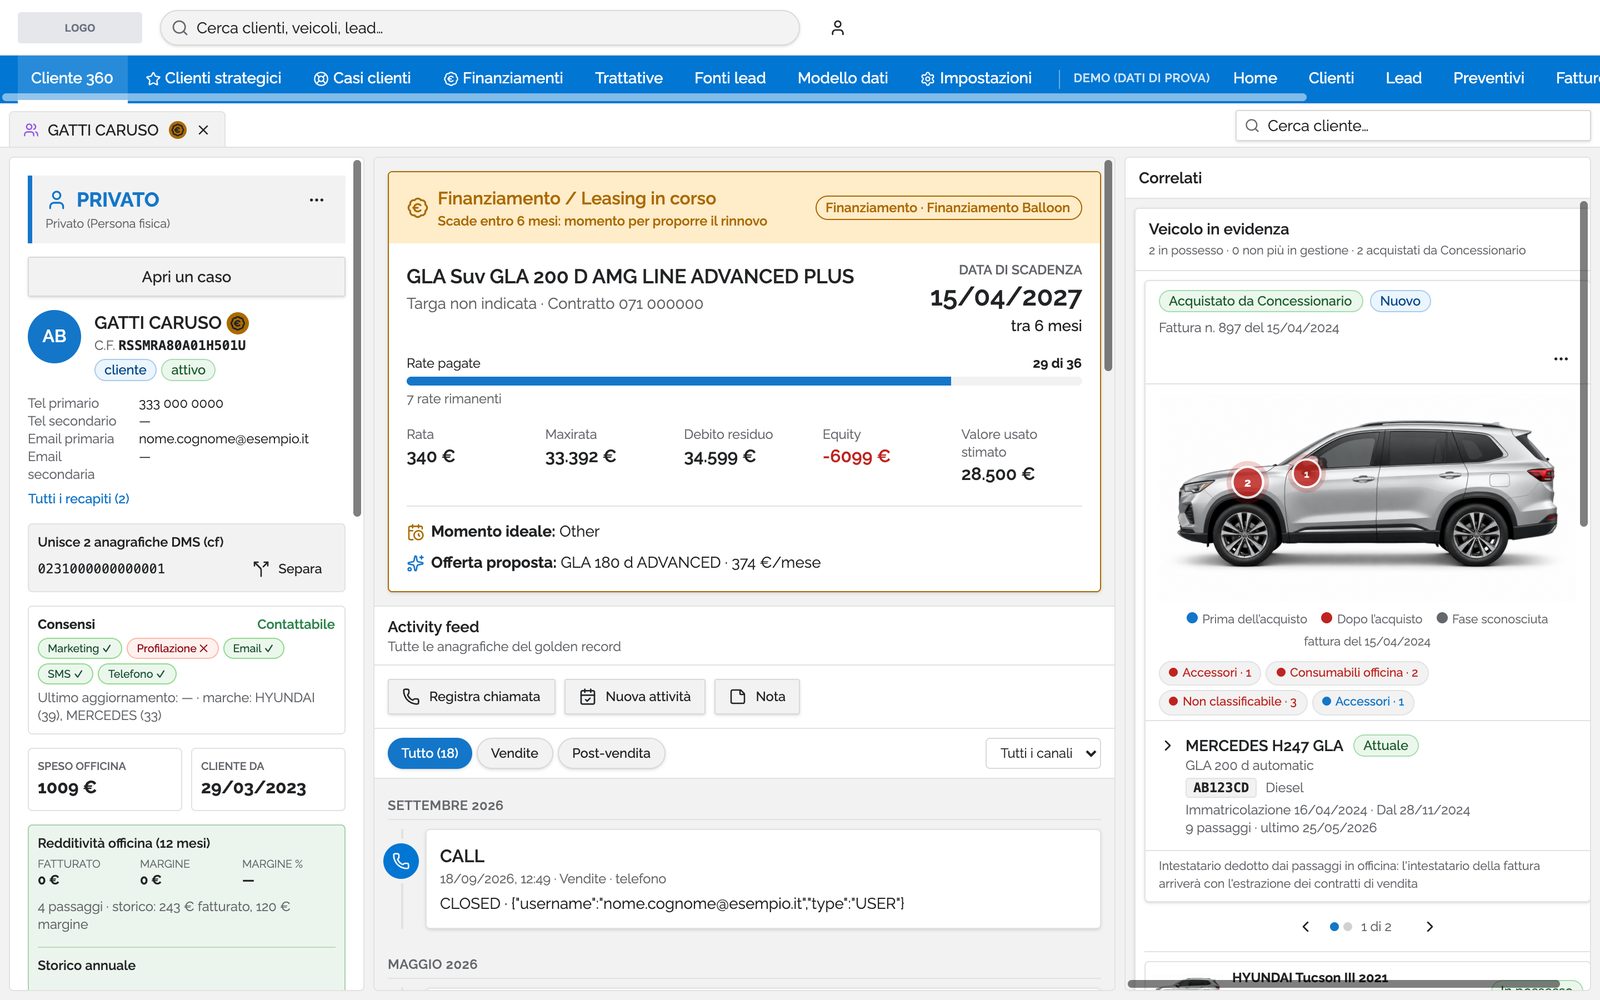Viewport: 1600px width, 1000px height.
Task: Open the Tutti i canali dropdown
Action: click(x=1043, y=753)
